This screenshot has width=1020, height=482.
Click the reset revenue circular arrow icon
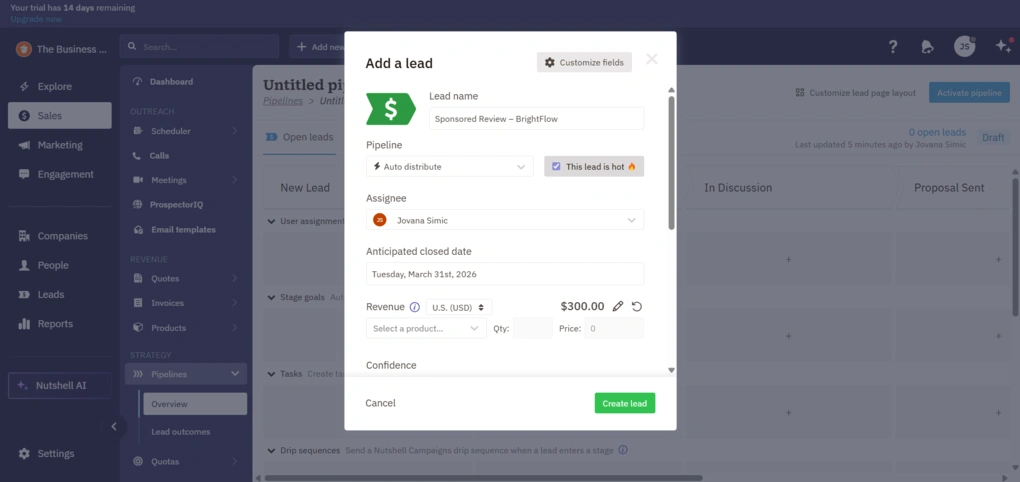(637, 307)
